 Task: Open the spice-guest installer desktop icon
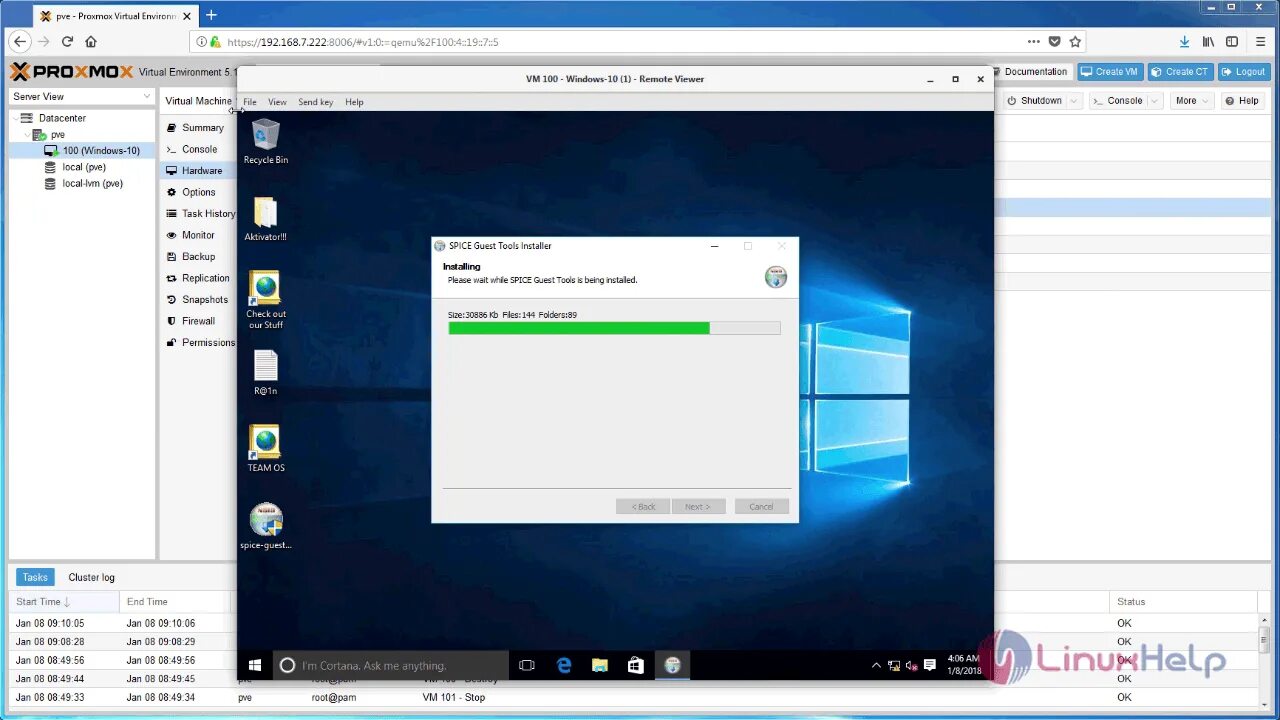(265, 527)
